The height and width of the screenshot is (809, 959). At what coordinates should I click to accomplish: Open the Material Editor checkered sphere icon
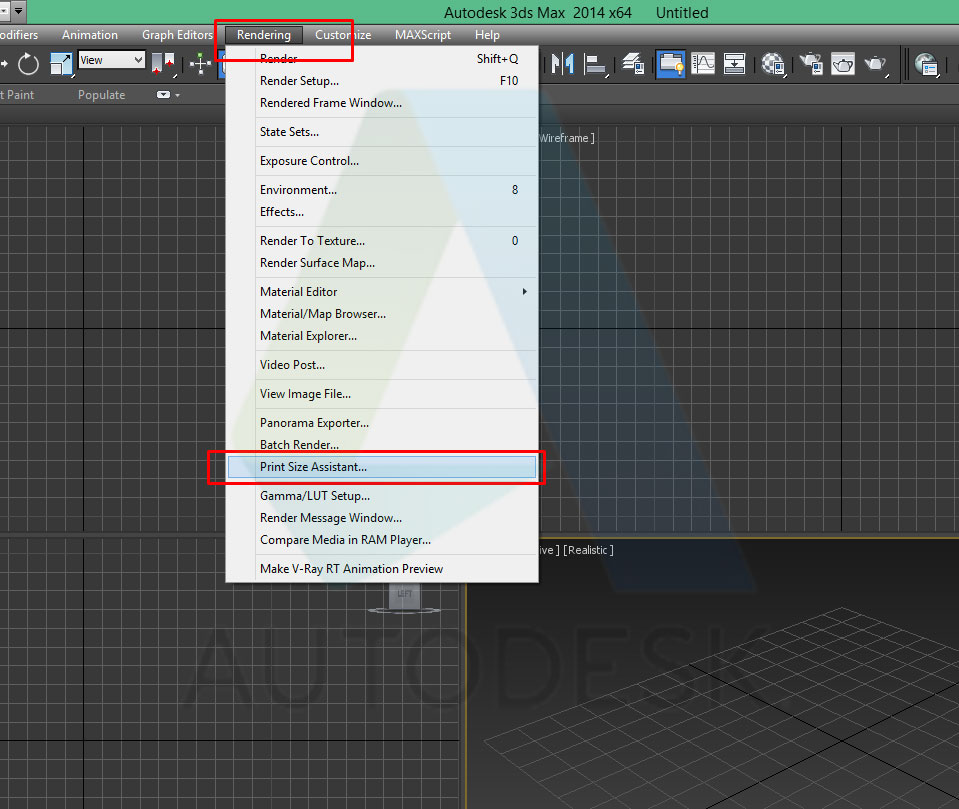pyautogui.click(x=773, y=64)
